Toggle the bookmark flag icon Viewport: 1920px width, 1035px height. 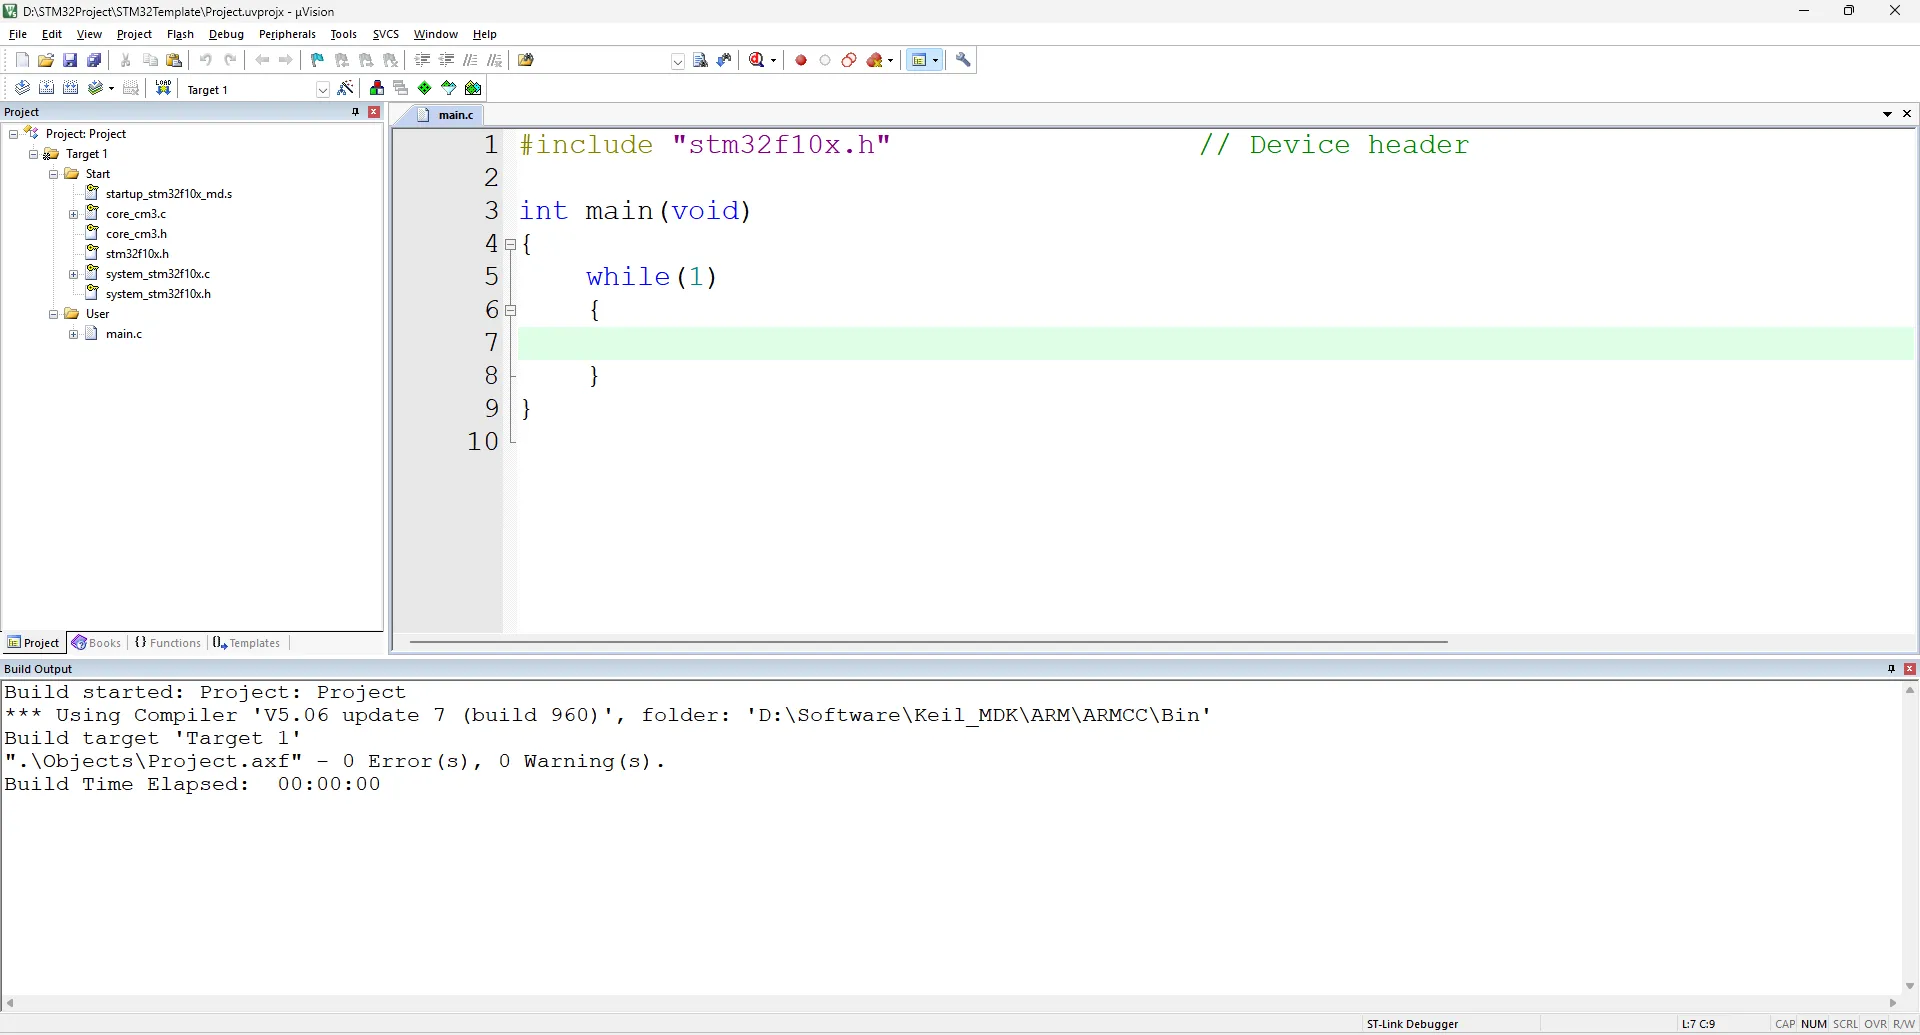[317, 60]
